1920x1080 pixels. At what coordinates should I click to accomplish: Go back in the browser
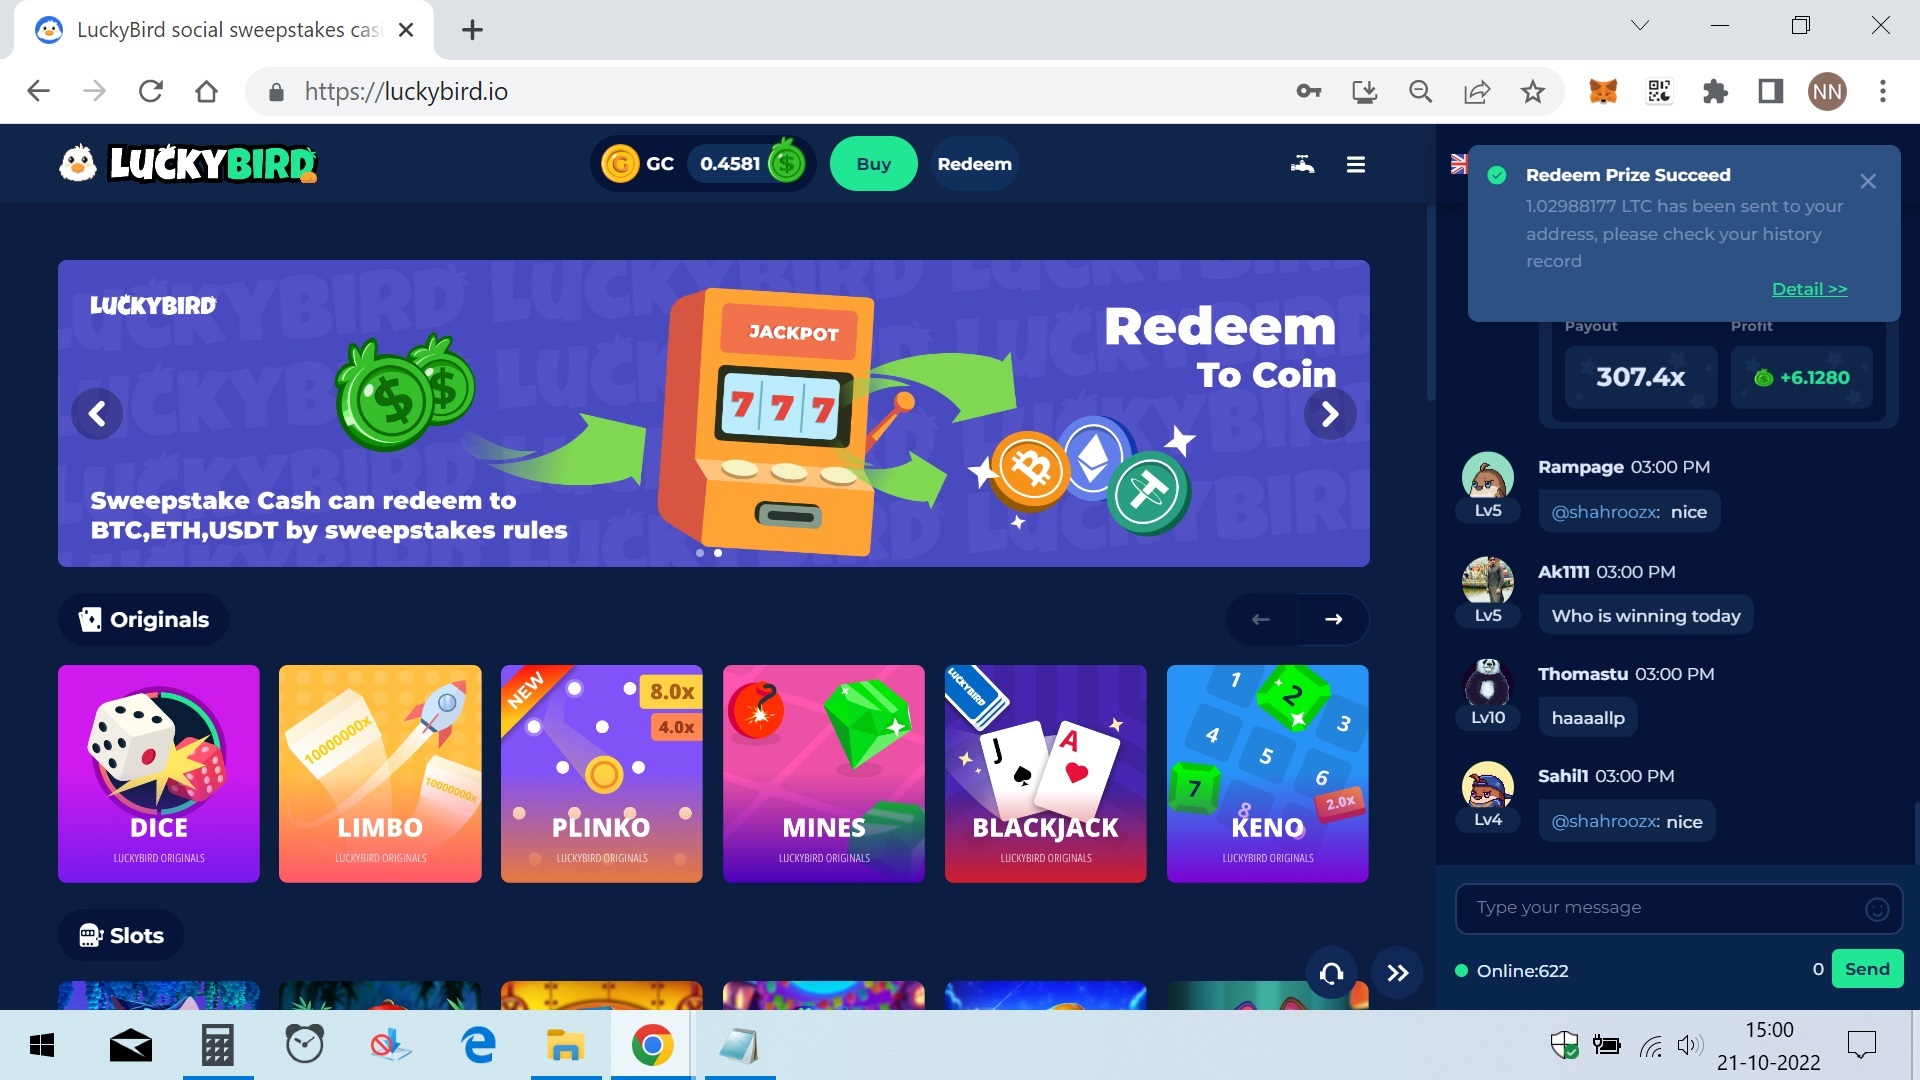tap(38, 92)
